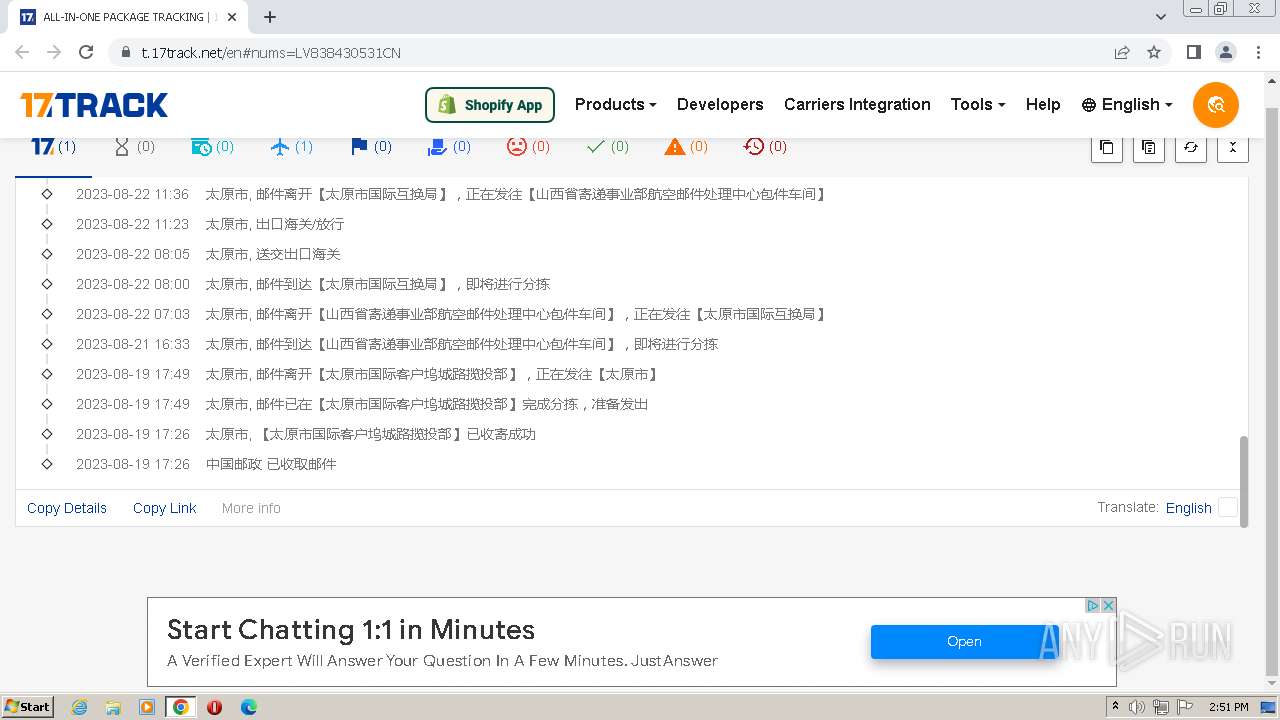The width and height of the screenshot is (1280, 720).
Task: Click the copy all numbers icon
Action: 1106,147
